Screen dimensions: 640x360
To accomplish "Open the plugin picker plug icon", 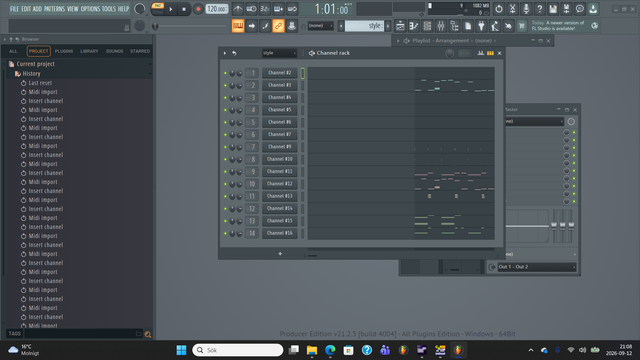I will click(x=481, y=26).
